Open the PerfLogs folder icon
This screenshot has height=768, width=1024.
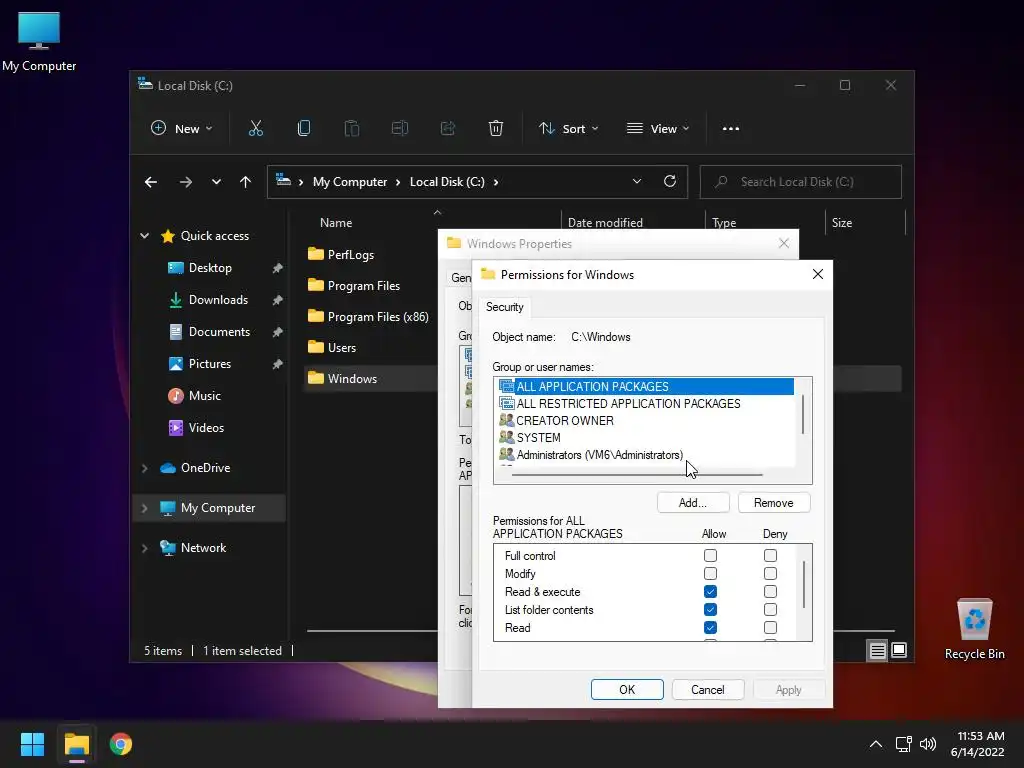tap(316, 253)
